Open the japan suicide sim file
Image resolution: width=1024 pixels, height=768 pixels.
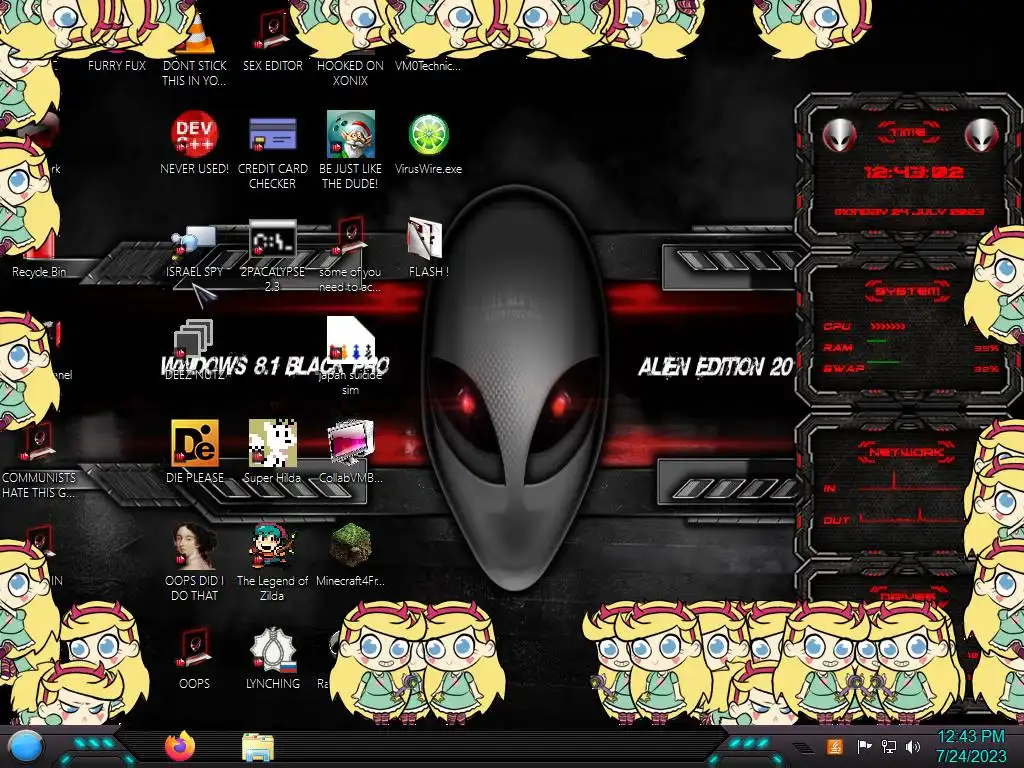351,340
